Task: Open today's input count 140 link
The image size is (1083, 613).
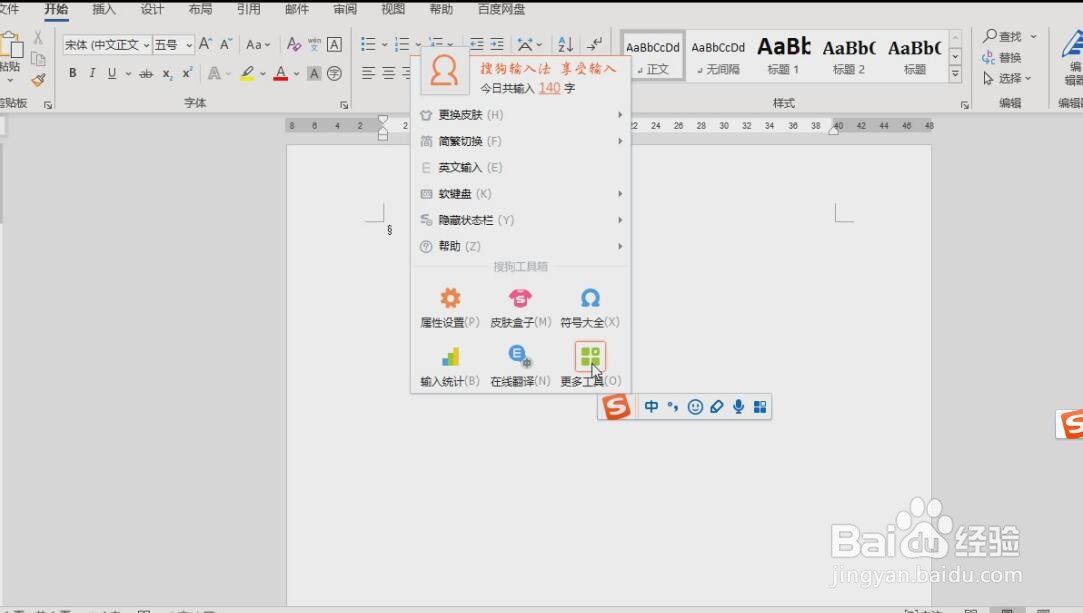Action: tap(549, 88)
